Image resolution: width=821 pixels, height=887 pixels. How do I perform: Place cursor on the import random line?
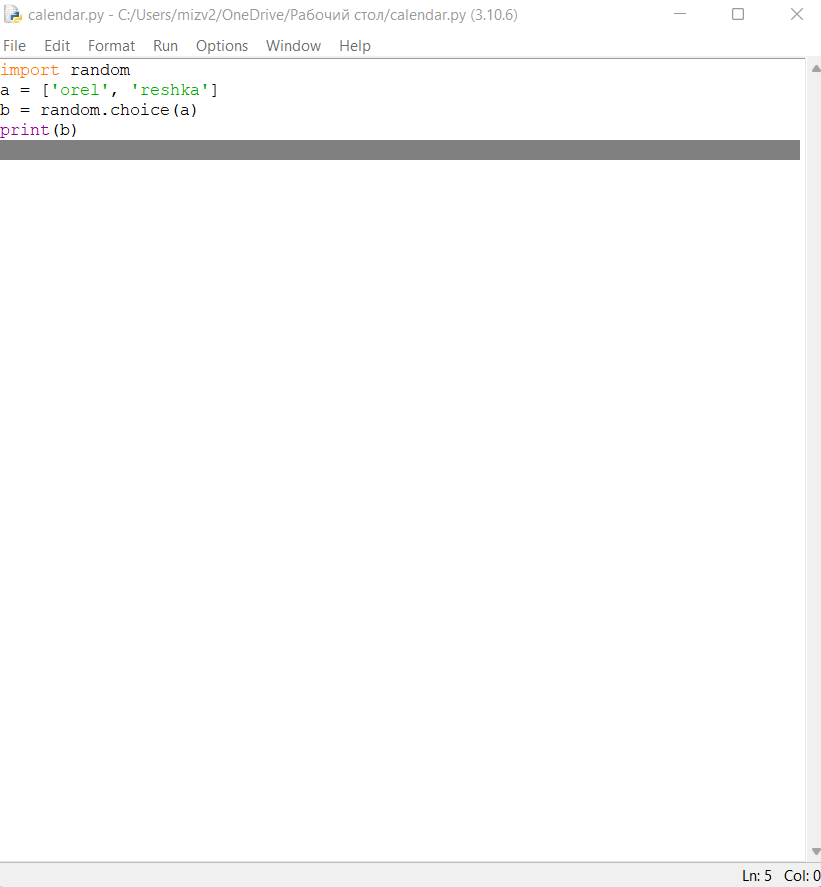pyautogui.click(x=65, y=70)
